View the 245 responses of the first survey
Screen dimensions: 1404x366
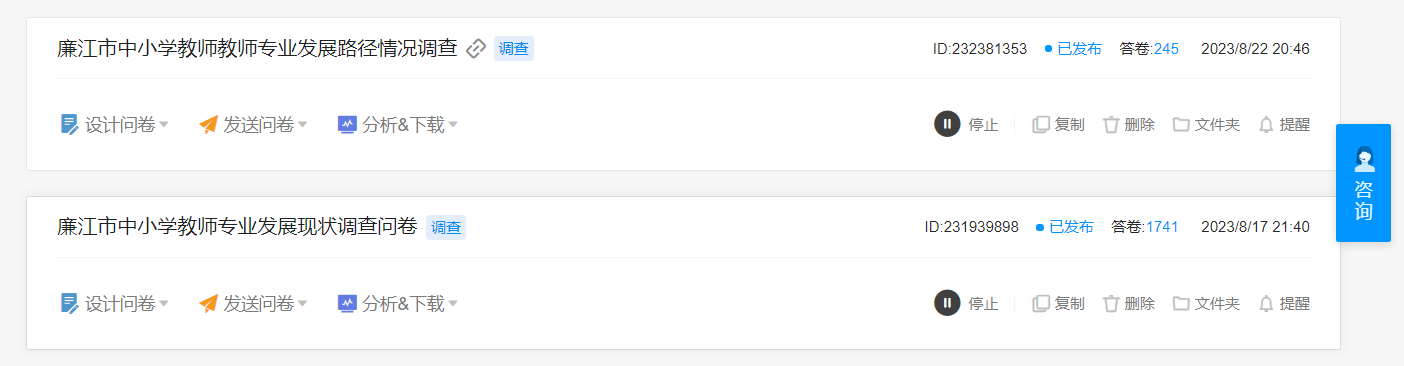pos(1166,48)
